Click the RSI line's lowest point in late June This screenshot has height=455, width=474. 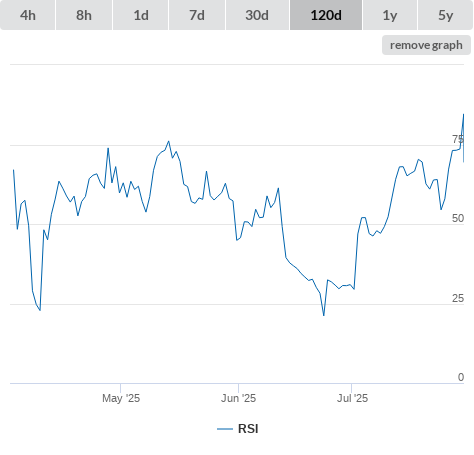(x=323, y=315)
